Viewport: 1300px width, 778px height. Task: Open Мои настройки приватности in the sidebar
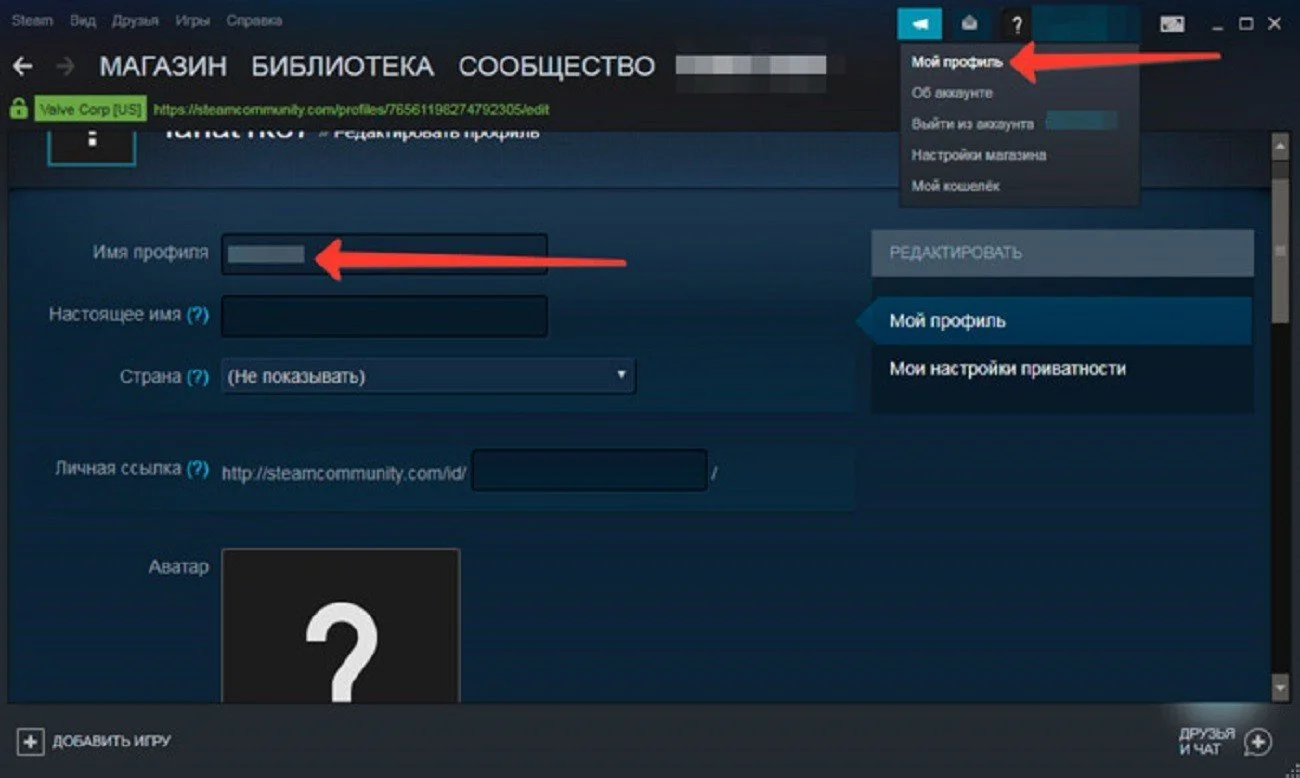coord(1007,369)
